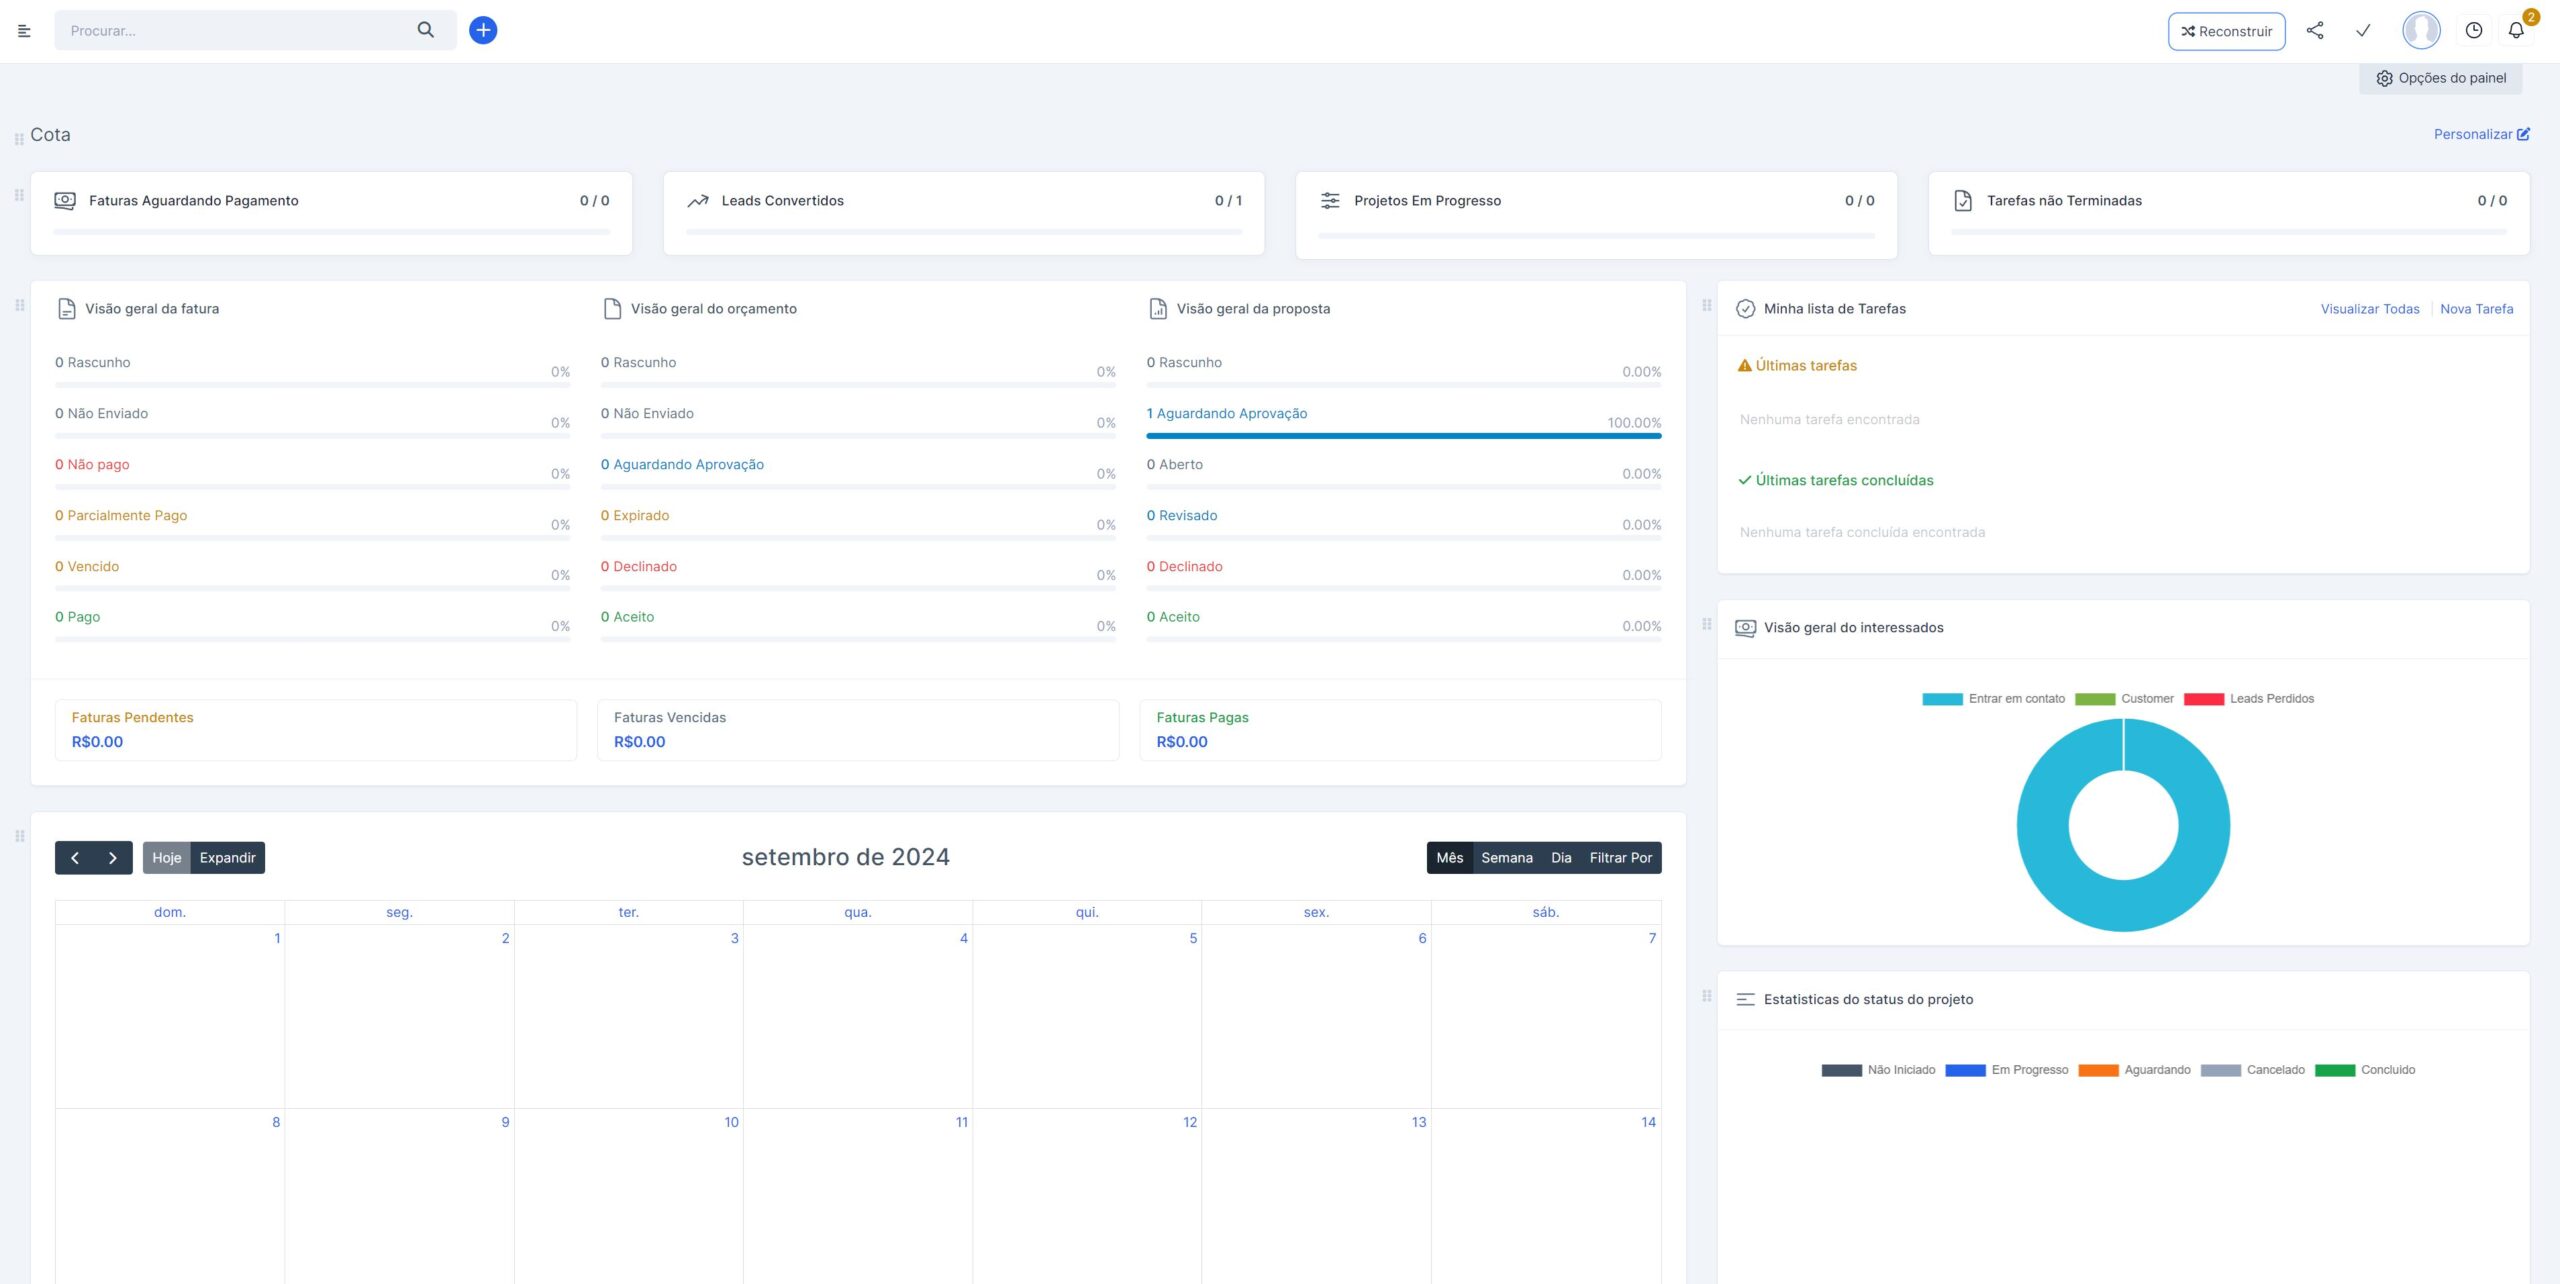The height and width of the screenshot is (1284, 2560).
Task: Toggle the sidebar menu icon
Action: click(x=24, y=31)
